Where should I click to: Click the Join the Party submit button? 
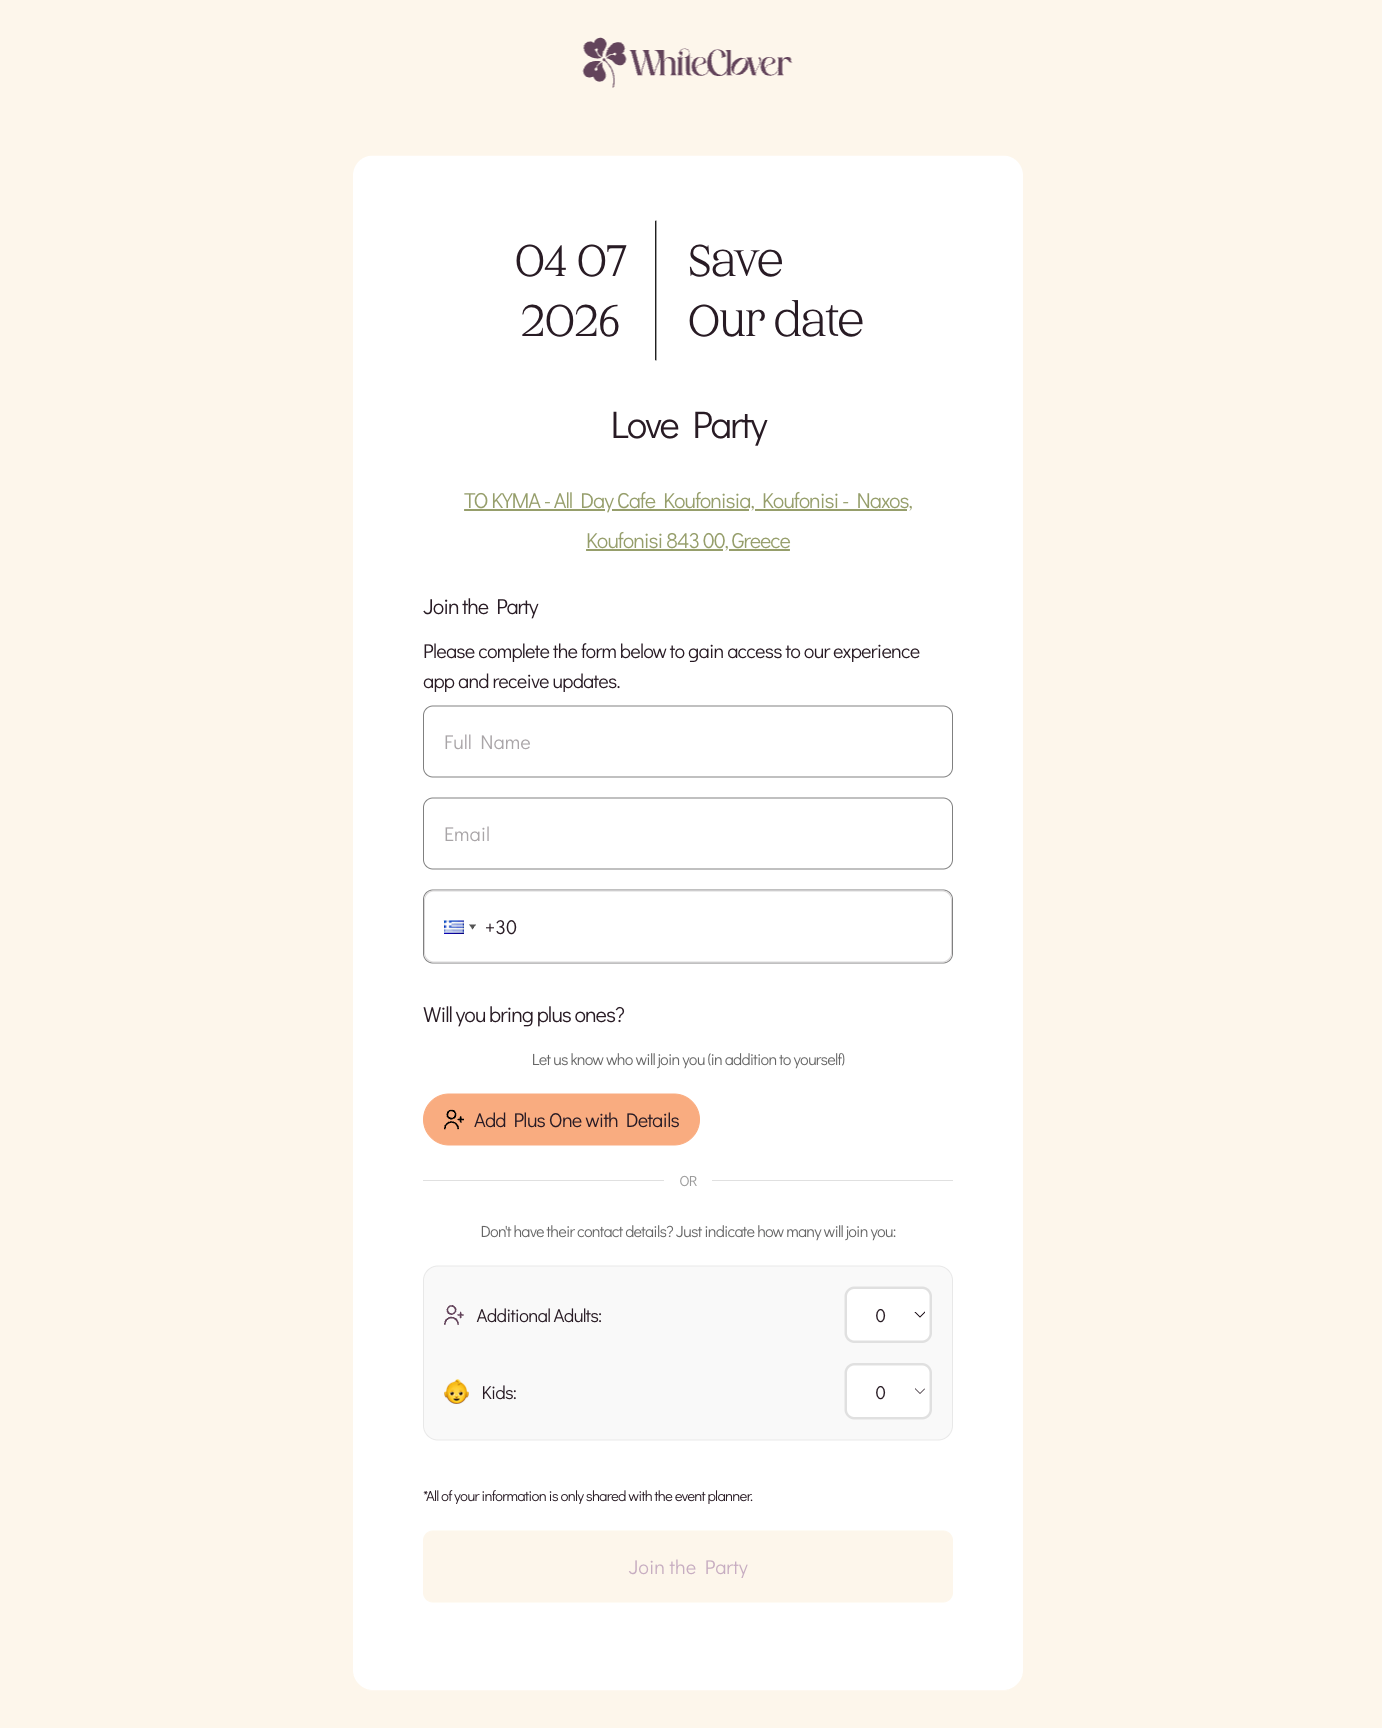pos(687,1566)
